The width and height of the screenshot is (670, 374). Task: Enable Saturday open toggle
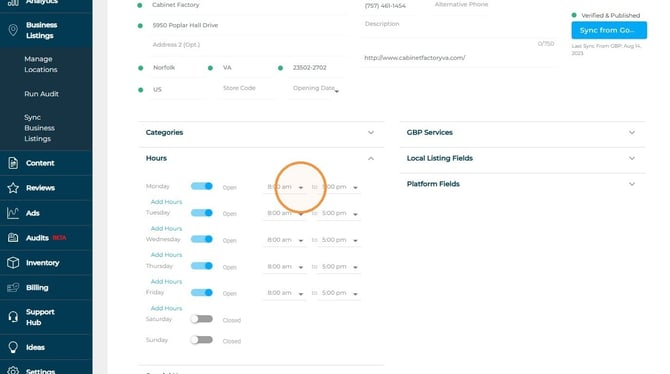202,319
